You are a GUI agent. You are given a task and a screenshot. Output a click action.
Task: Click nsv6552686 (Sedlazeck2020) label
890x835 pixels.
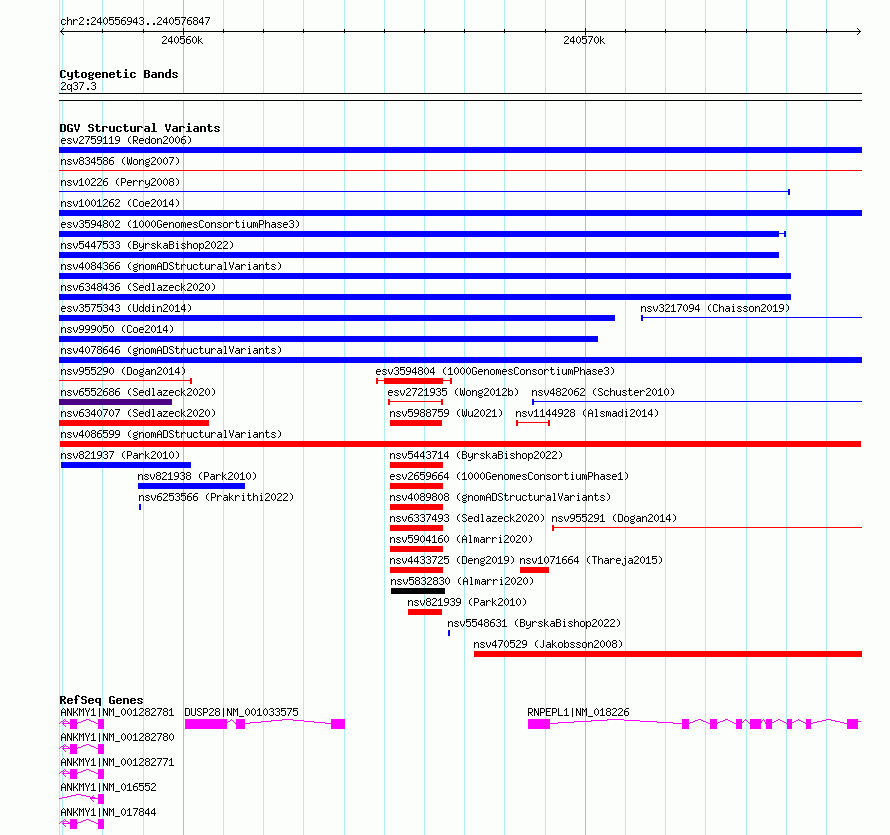coord(138,392)
